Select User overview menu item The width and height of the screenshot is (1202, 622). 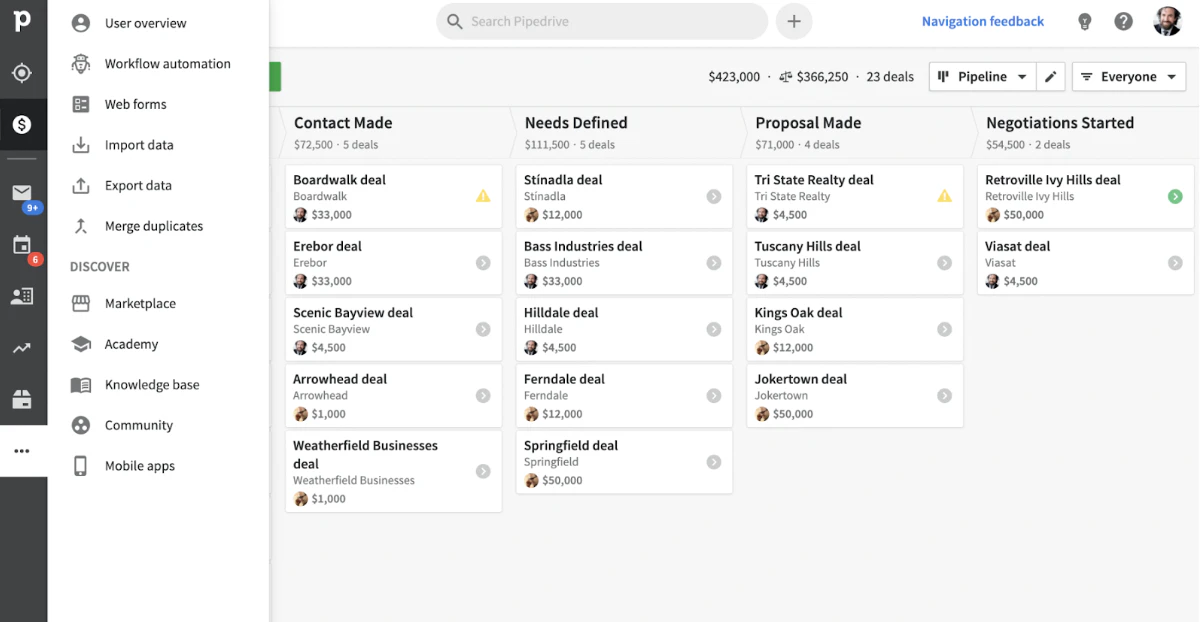click(158, 23)
